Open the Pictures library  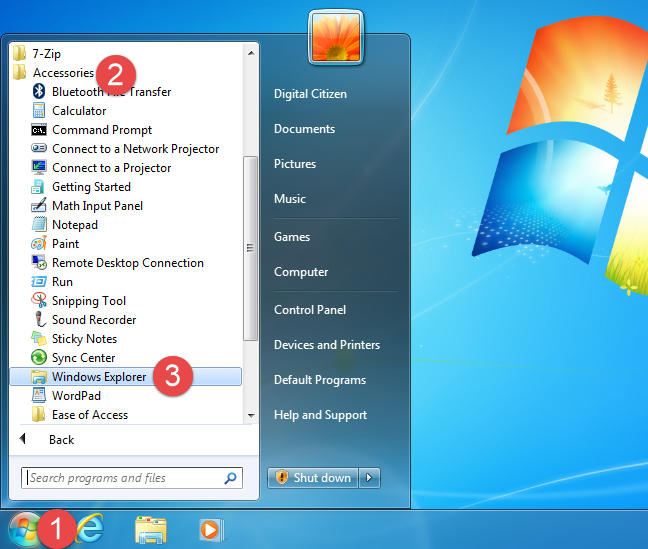pyautogui.click(x=295, y=164)
